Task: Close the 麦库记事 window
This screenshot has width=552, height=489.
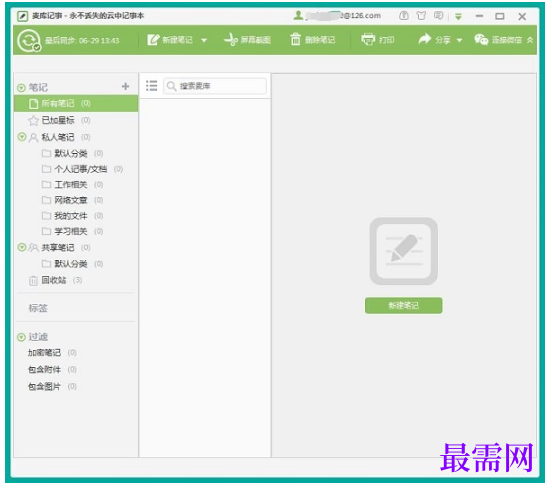Action: (522, 17)
